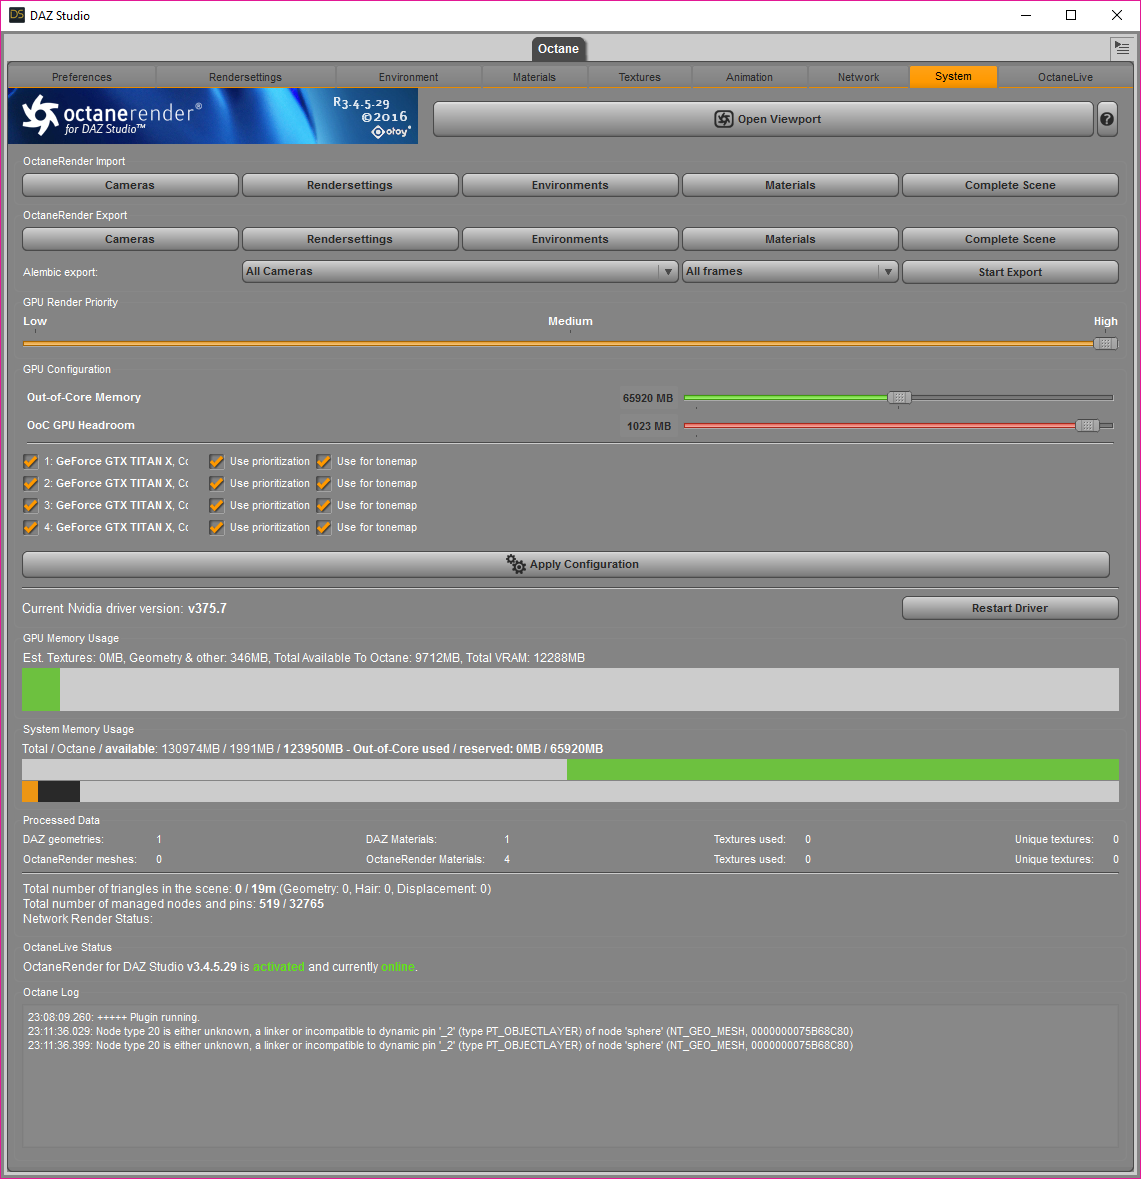The width and height of the screenshot is (1141, 1179).
Task: Click the 'Medium' priority label
Action: [570, 321]
